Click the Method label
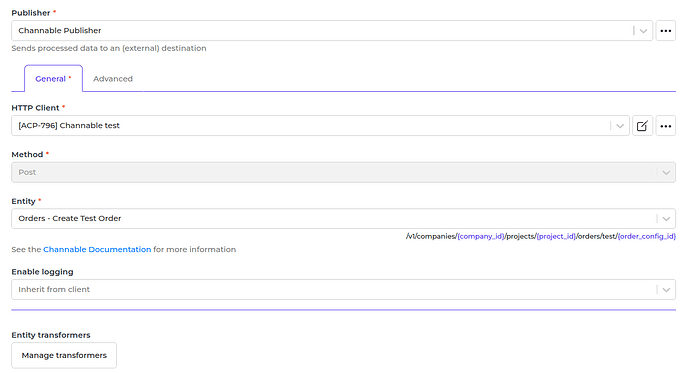 27,155
